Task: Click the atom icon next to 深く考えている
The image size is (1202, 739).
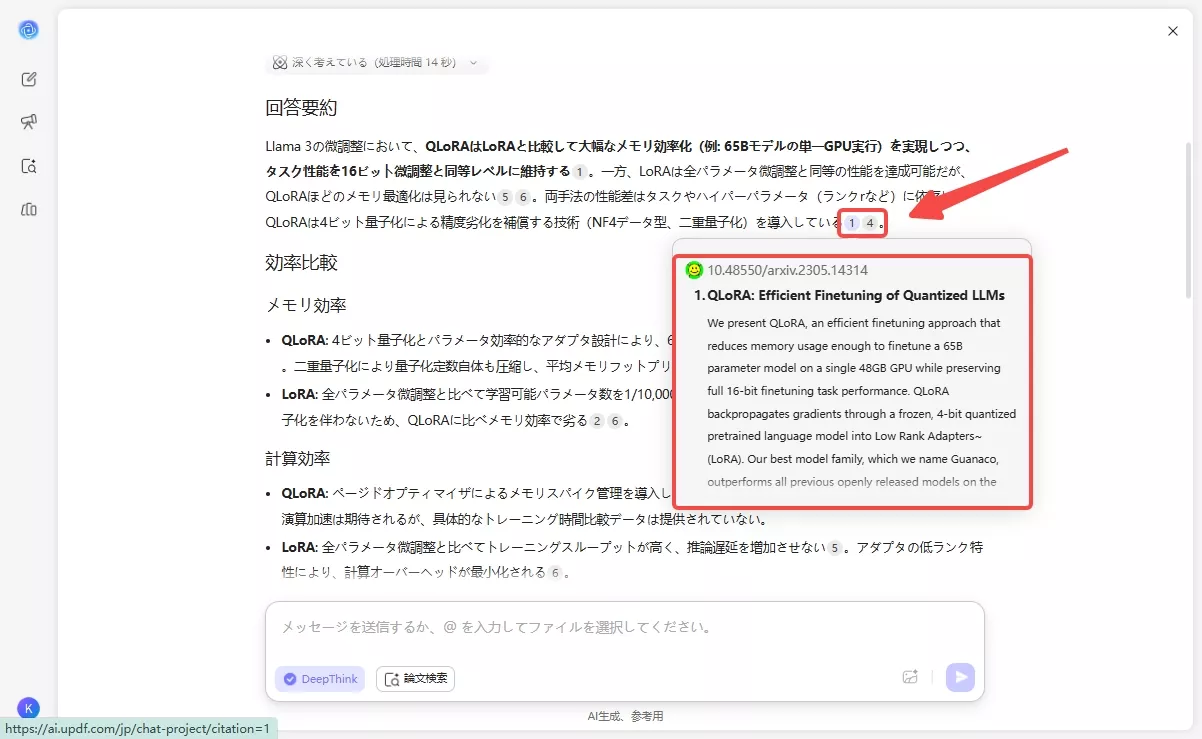Action: click(280, 62)
